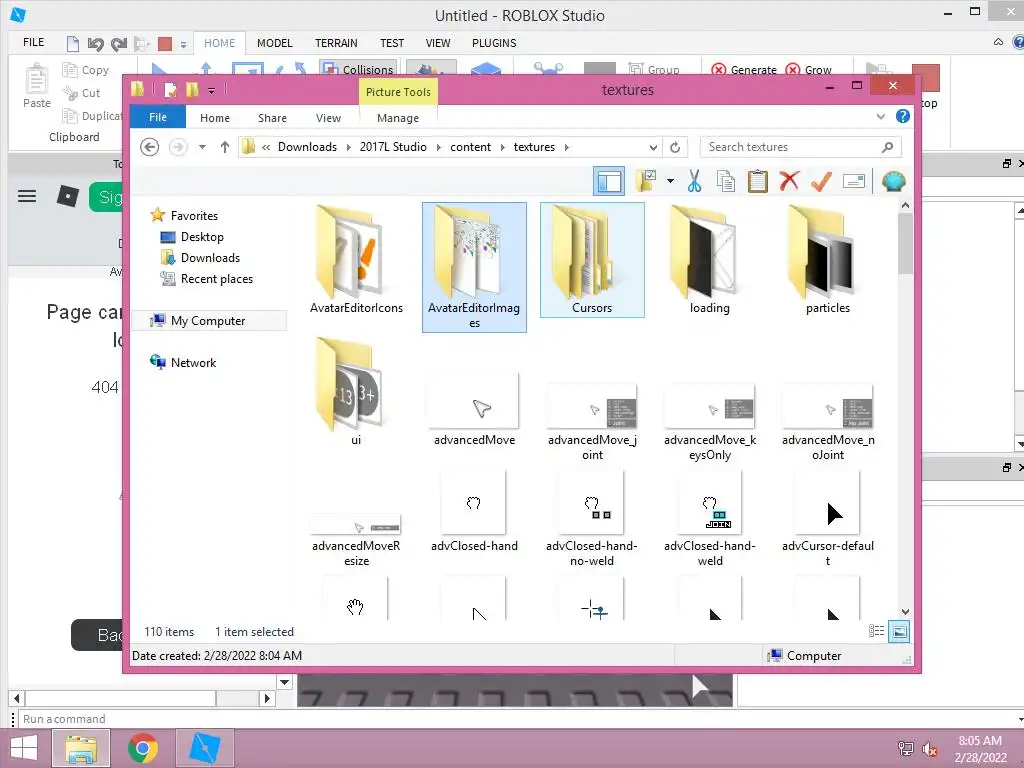Click the orange checkmark Properties icon
Screen dimensions: 1024x768
[821, 182]
